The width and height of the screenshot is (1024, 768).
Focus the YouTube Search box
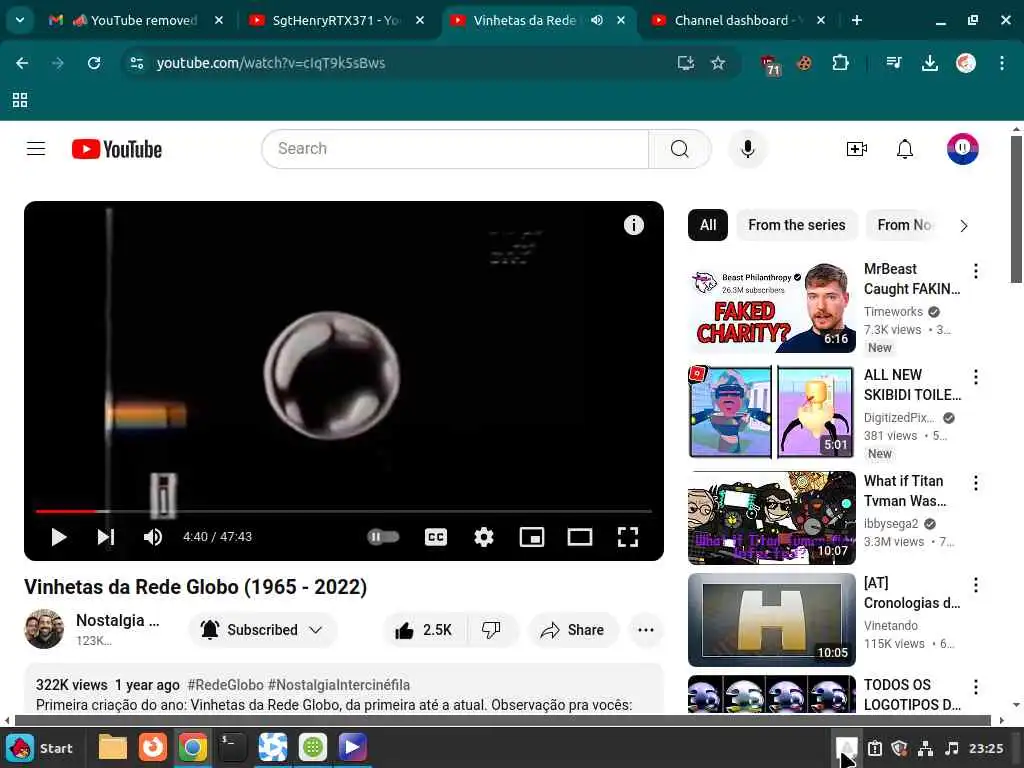455,149
